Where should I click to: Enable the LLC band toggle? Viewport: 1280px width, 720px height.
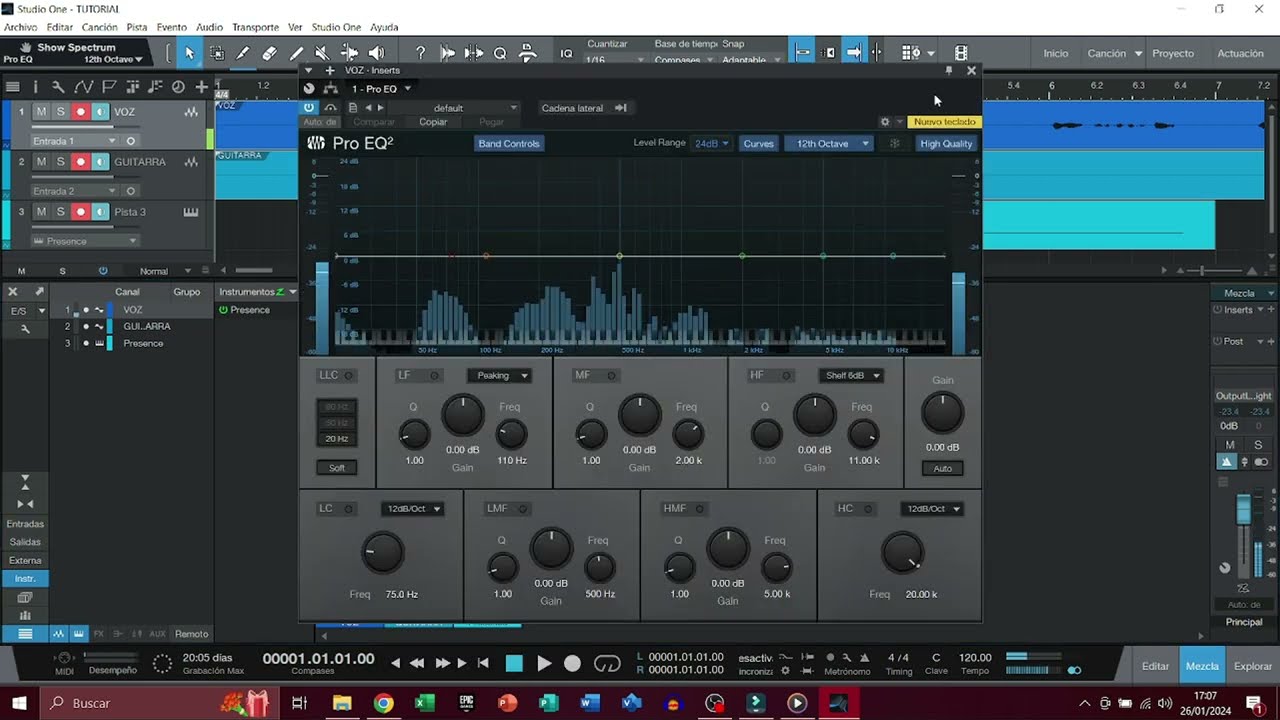tap(349, 376)
